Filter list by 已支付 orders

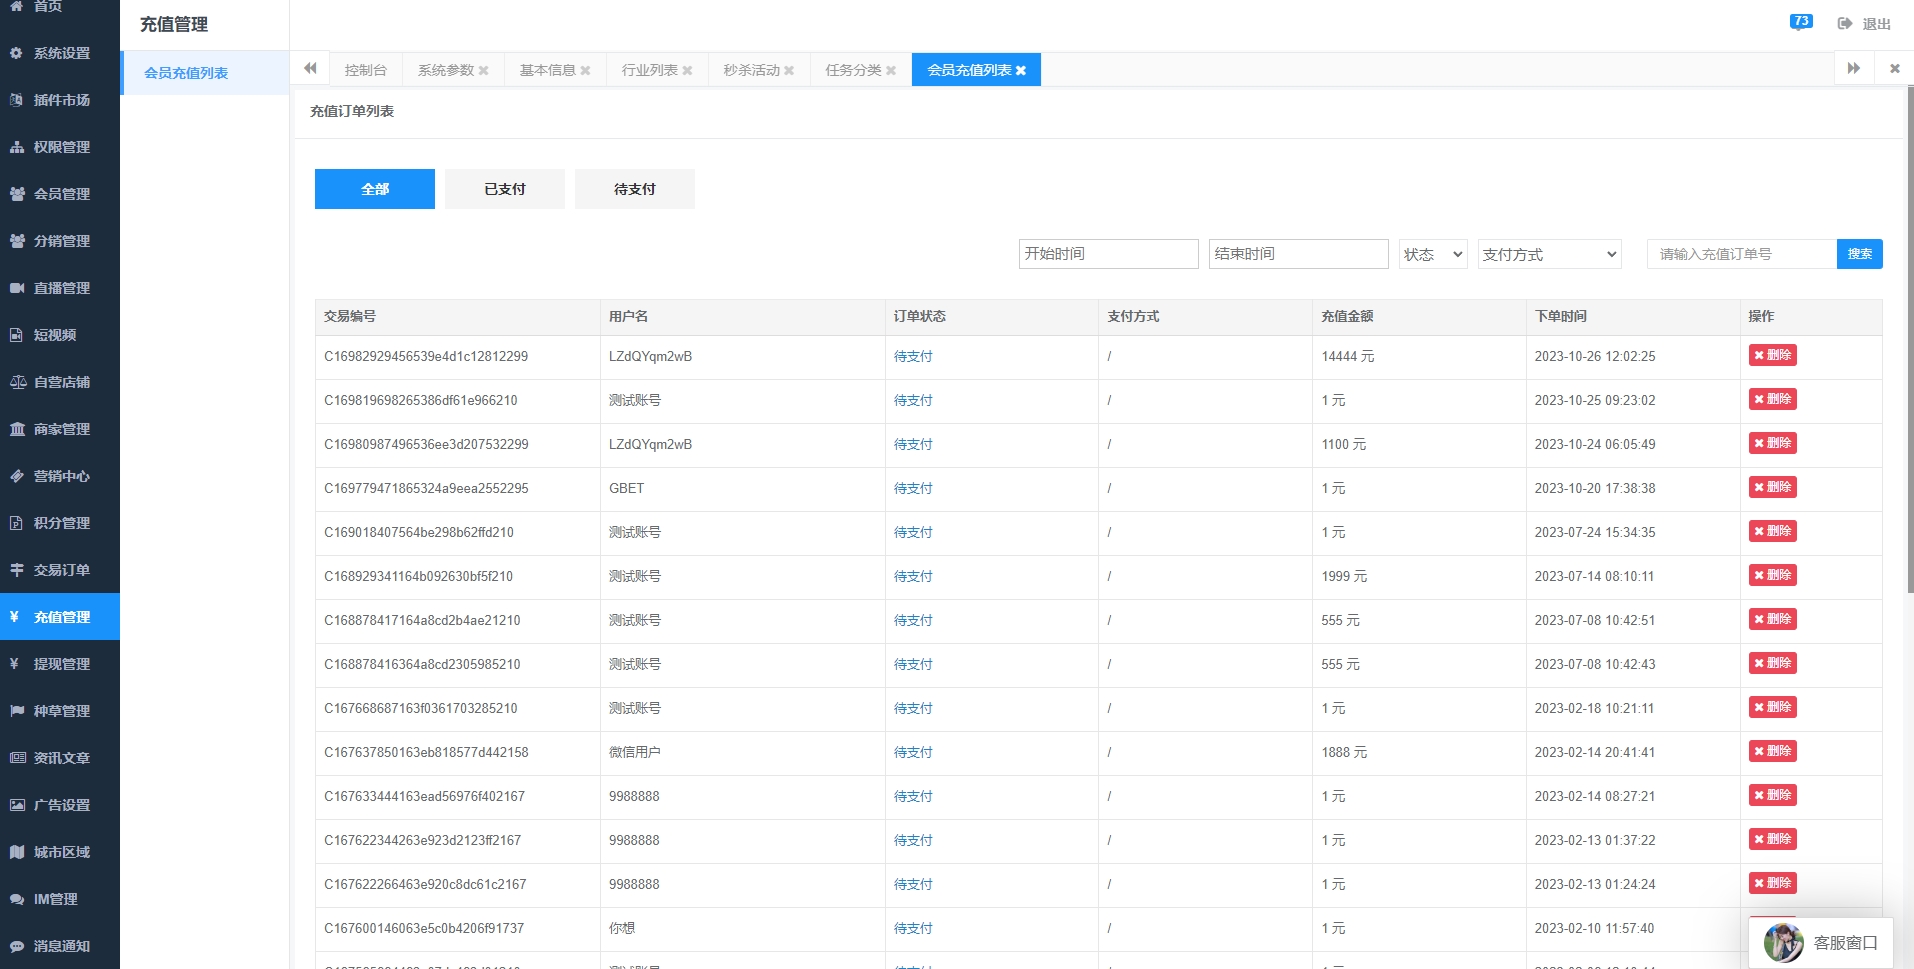coord(504,189)
